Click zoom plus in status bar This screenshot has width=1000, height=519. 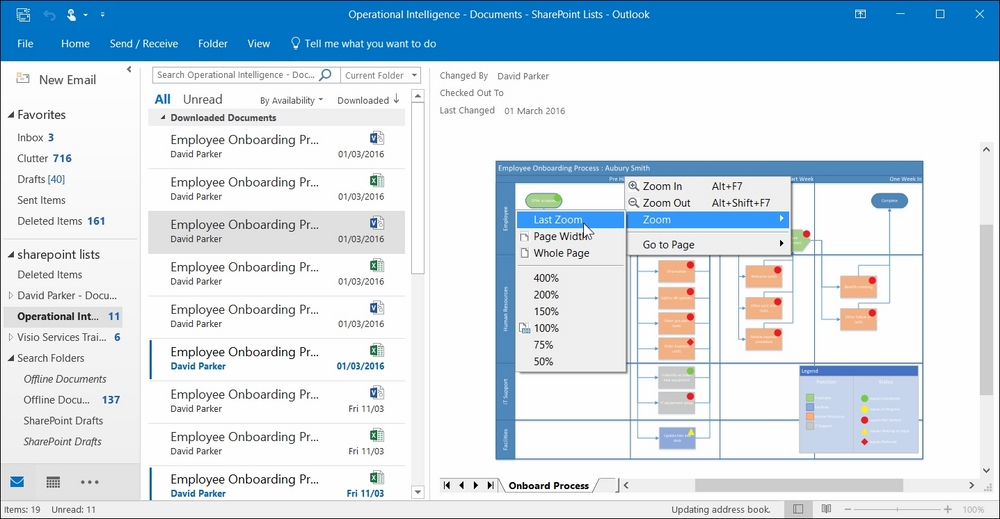pos(948,509)
